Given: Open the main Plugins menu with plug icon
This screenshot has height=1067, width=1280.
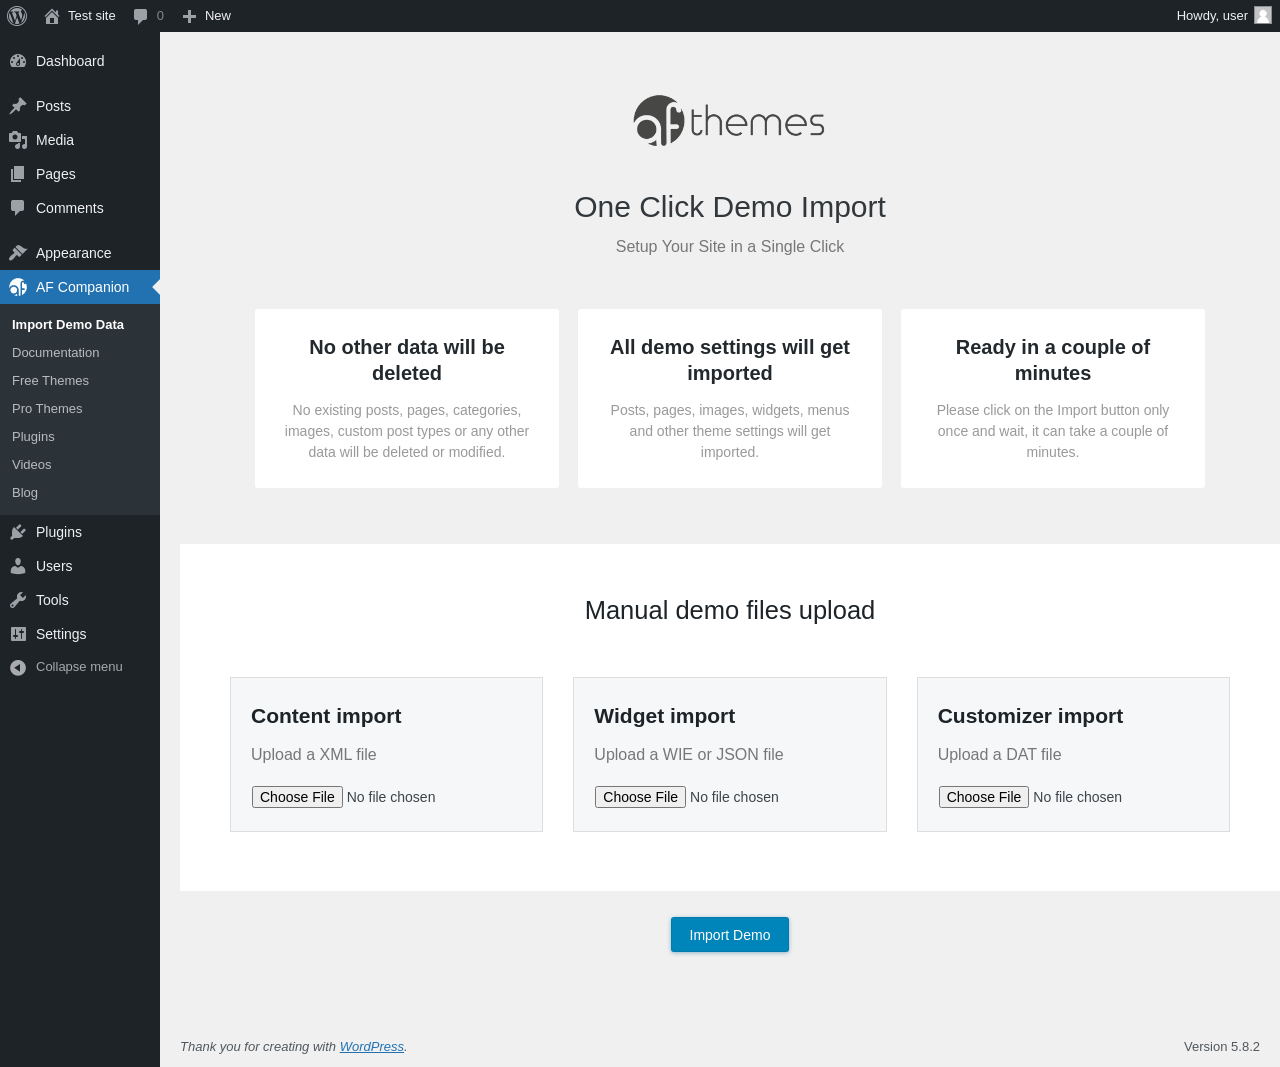Looking at the screenshot, I should (80, 532).
